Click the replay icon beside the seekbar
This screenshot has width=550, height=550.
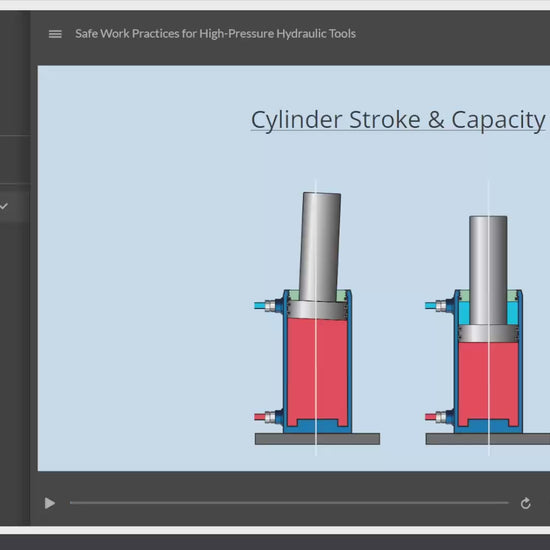pyautogui.click(x=525, y=503)
